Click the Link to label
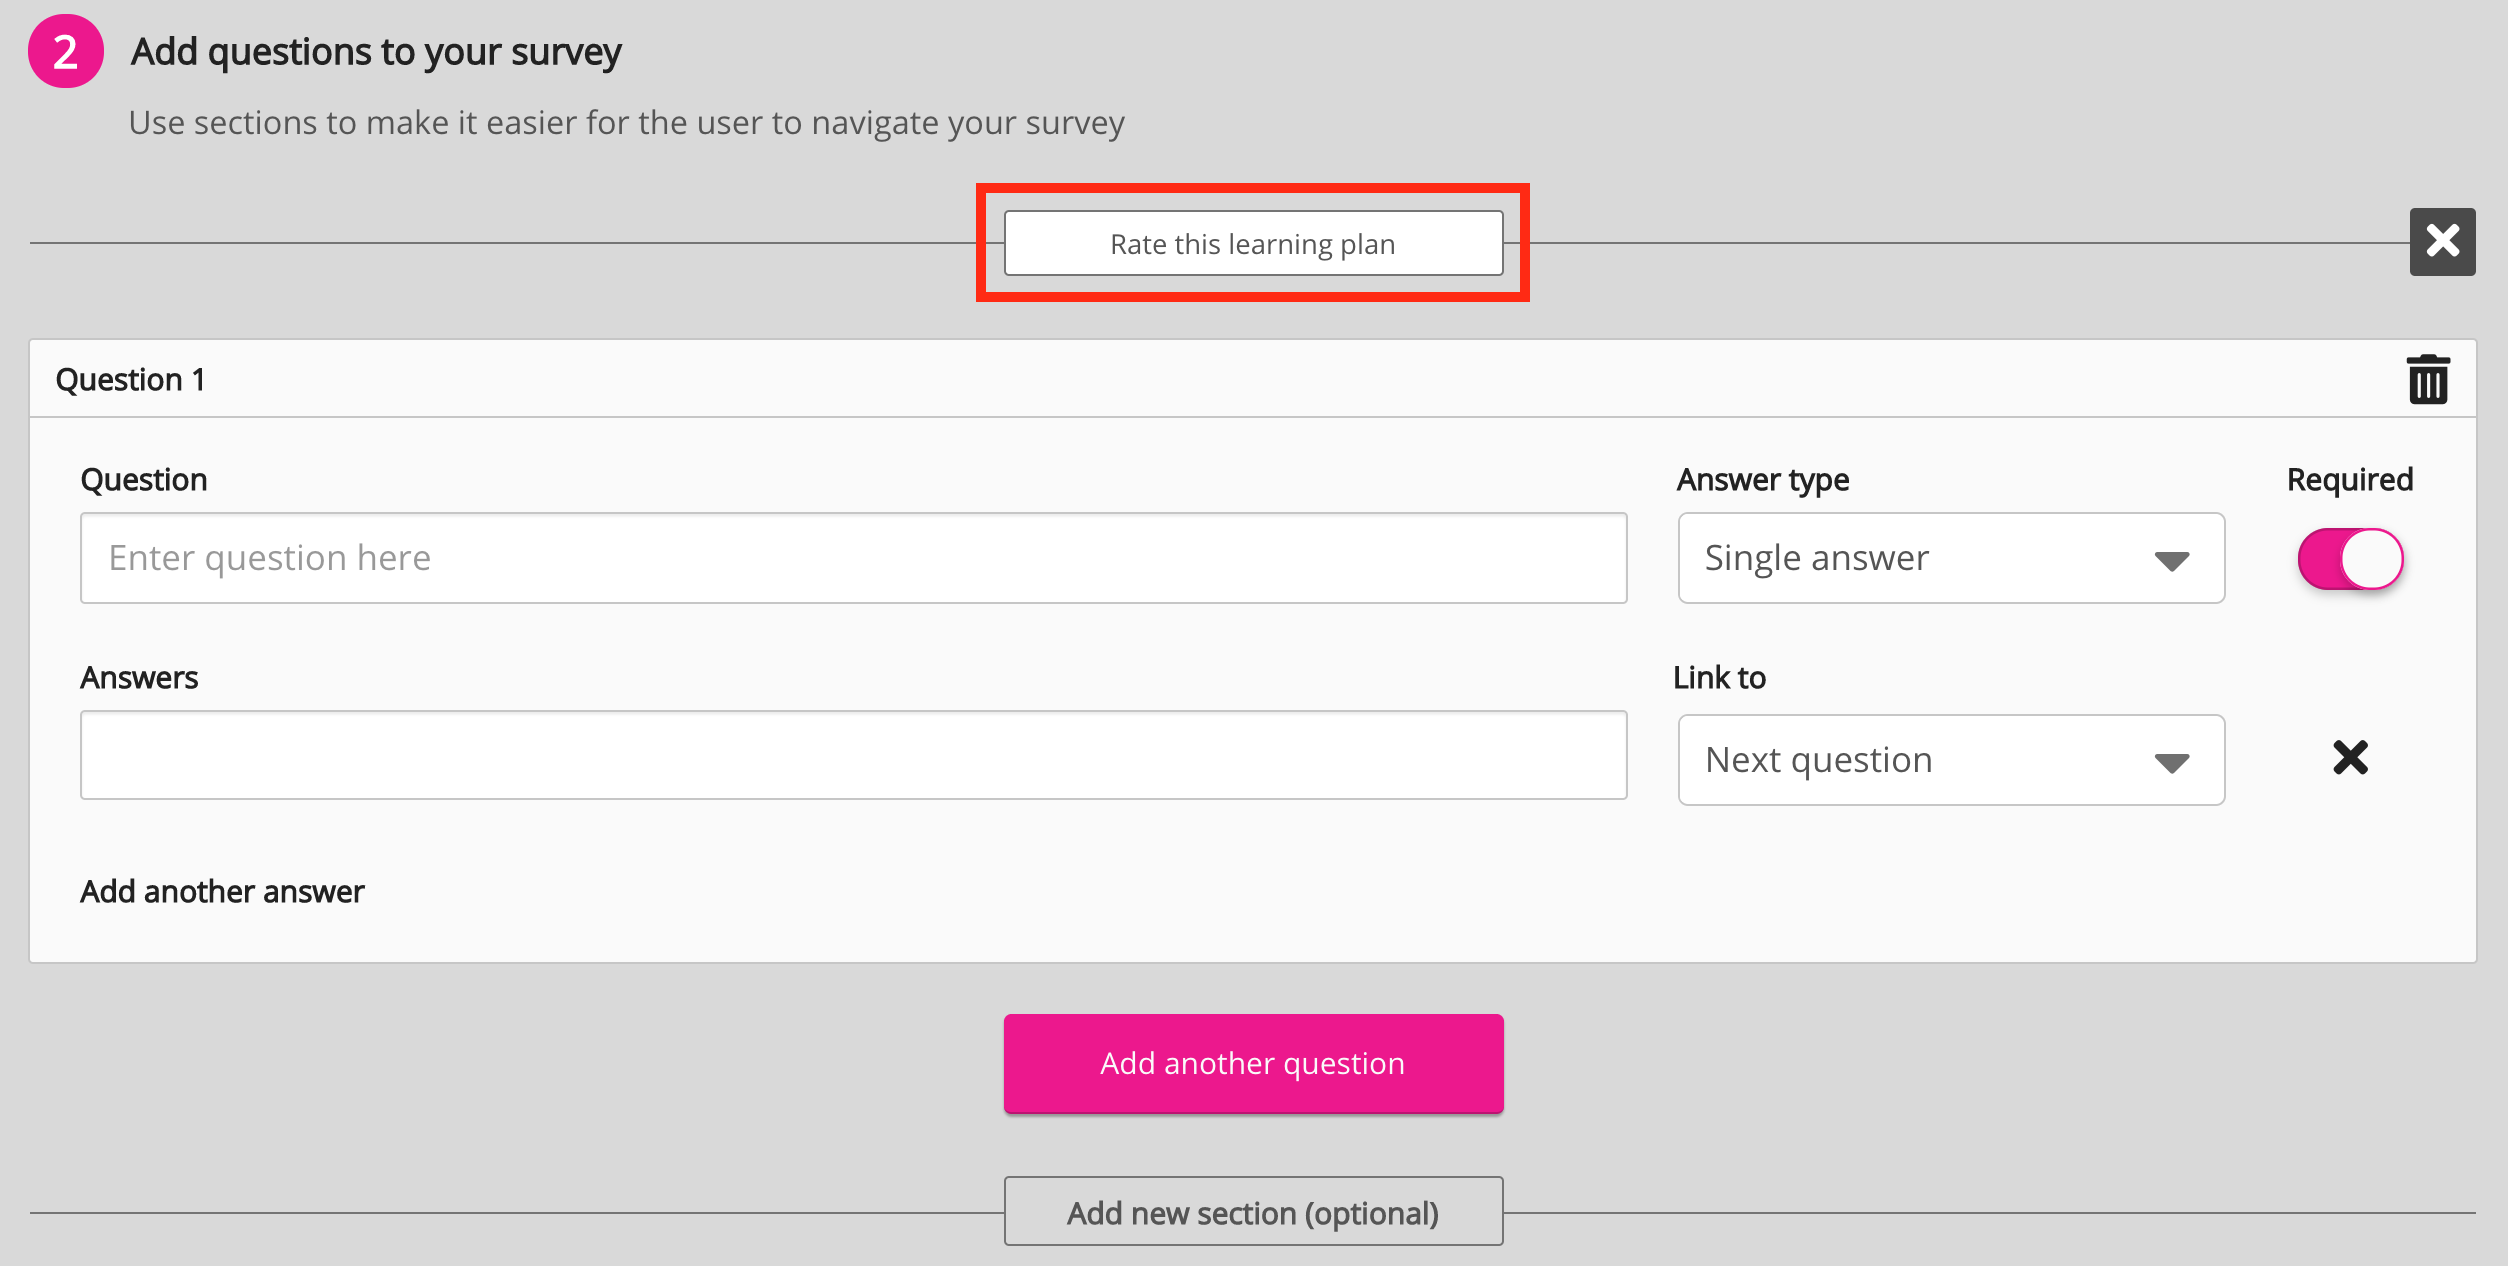Screen dimensions: 2508x1266 [1719, 678]
